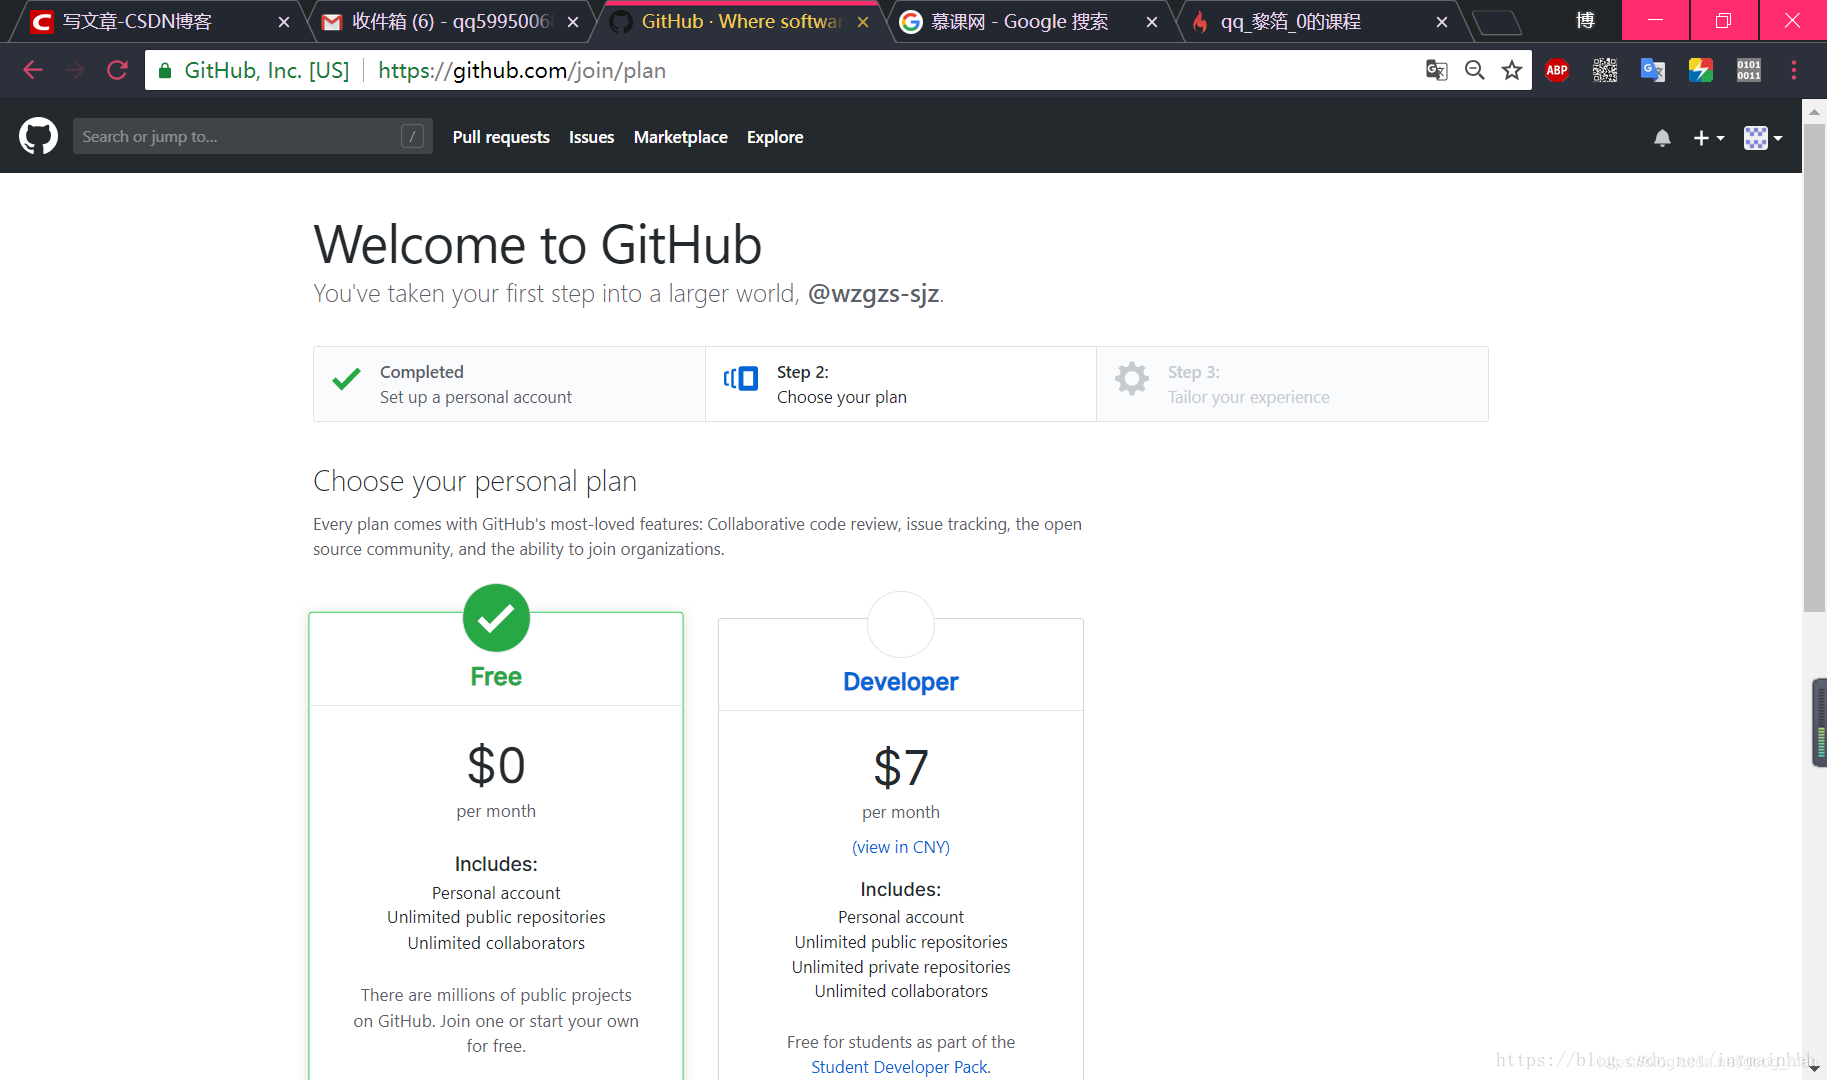Expand the plus create-new dropdown

click(x=1708, y=138)
